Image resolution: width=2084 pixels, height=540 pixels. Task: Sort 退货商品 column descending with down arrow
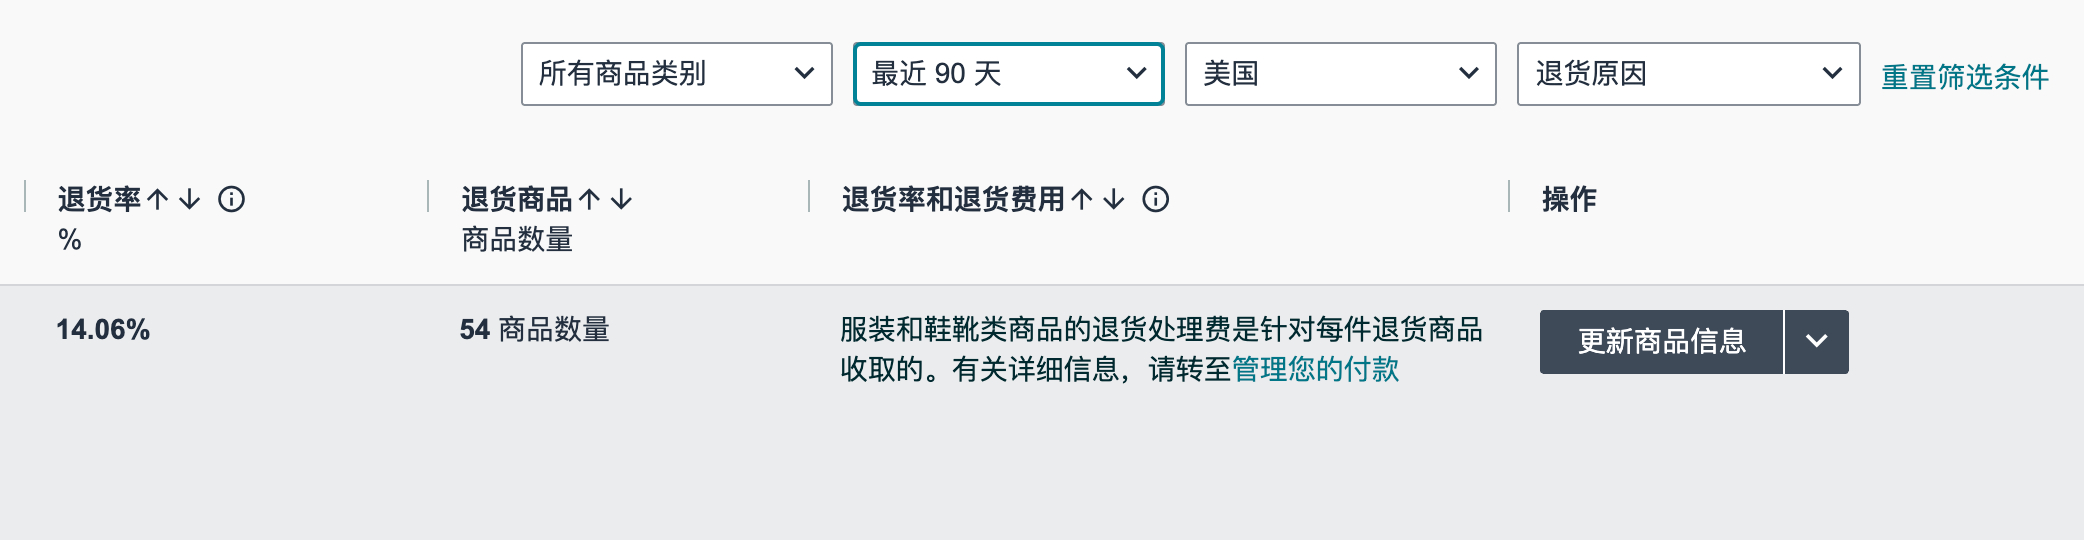click(x=622, y=200)
